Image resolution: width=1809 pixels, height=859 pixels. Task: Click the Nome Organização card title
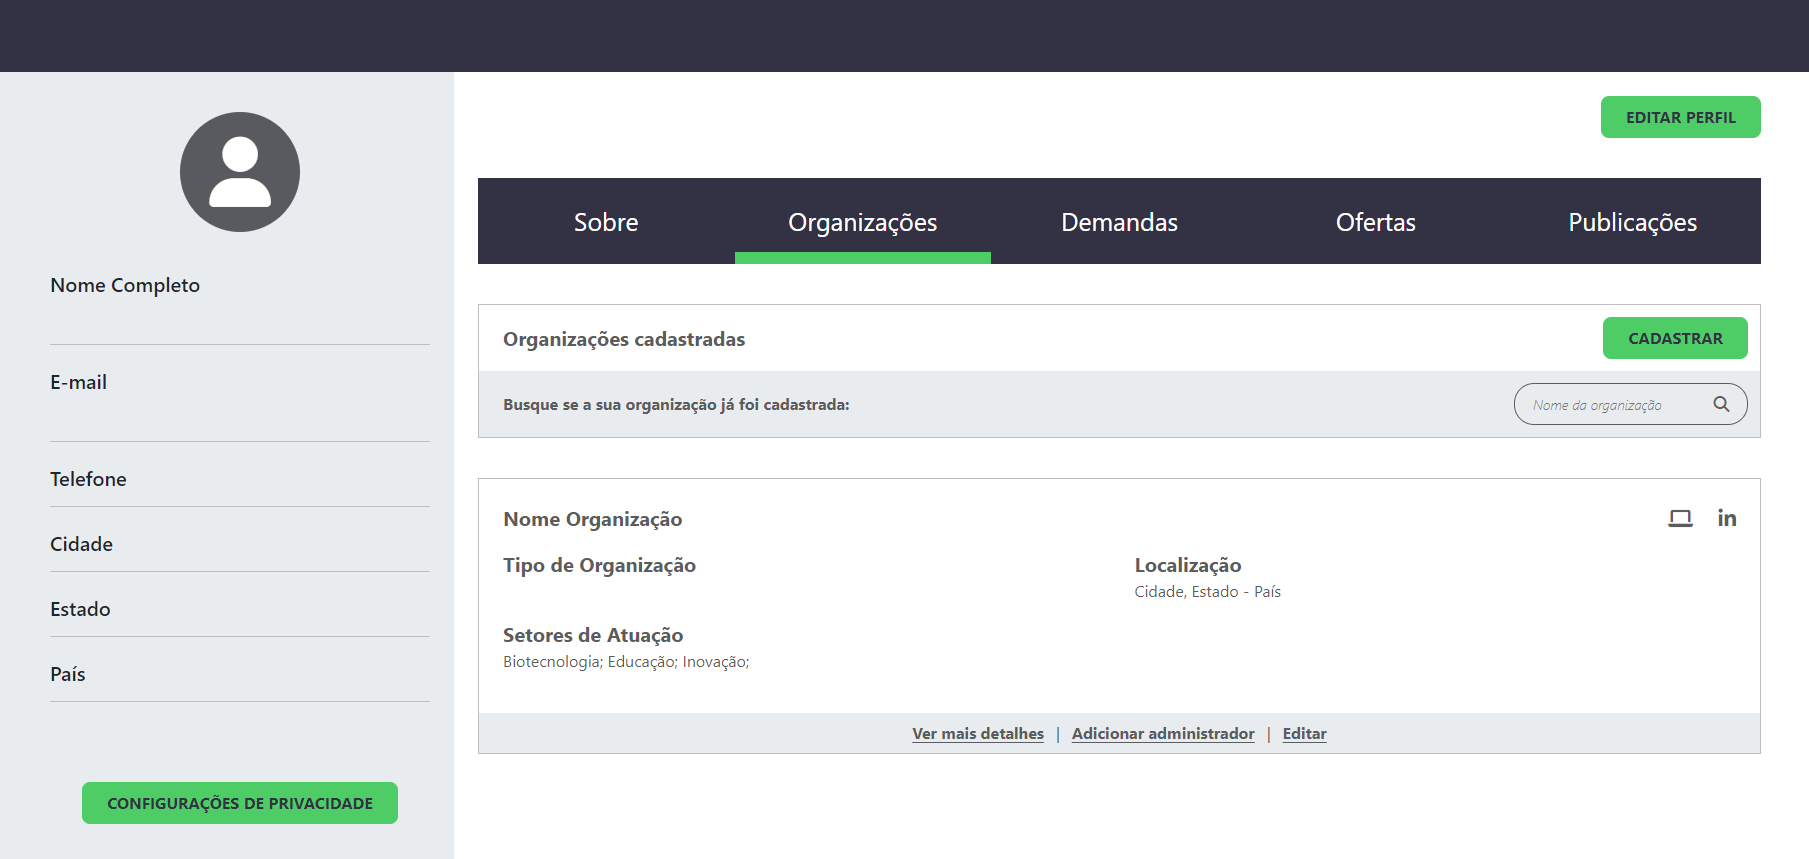tap(592, 519)
